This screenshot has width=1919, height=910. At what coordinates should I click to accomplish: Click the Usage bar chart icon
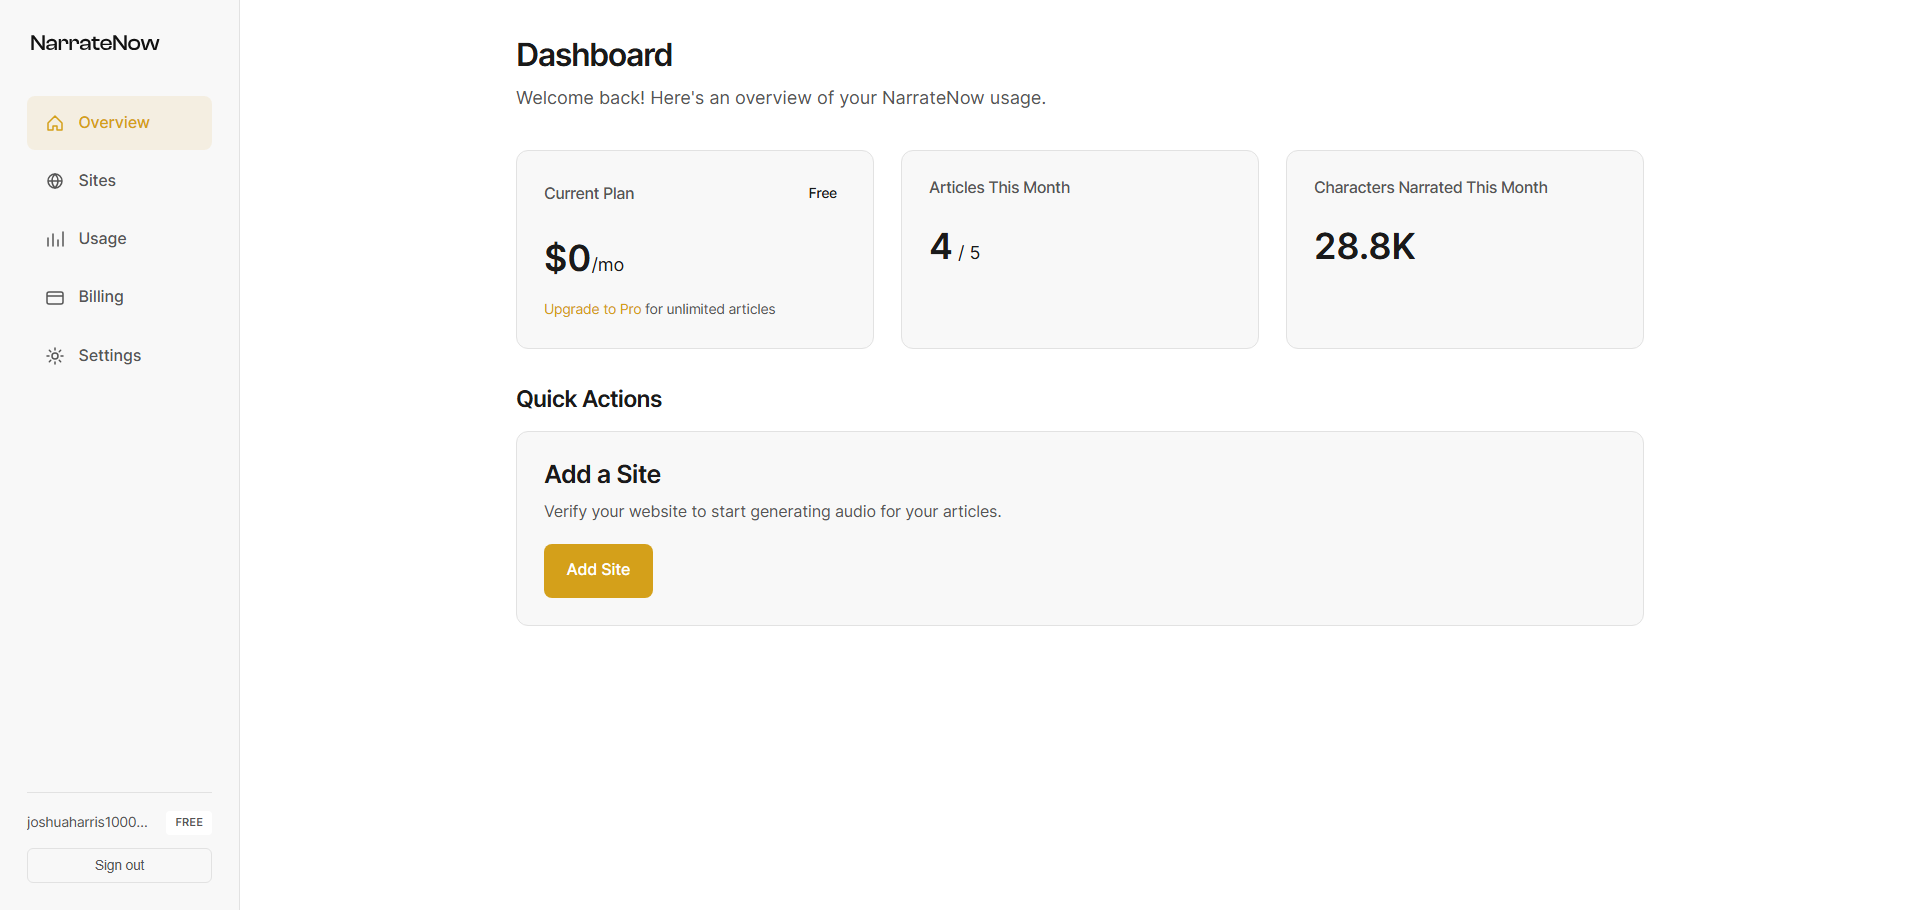[x=55, y=239]
